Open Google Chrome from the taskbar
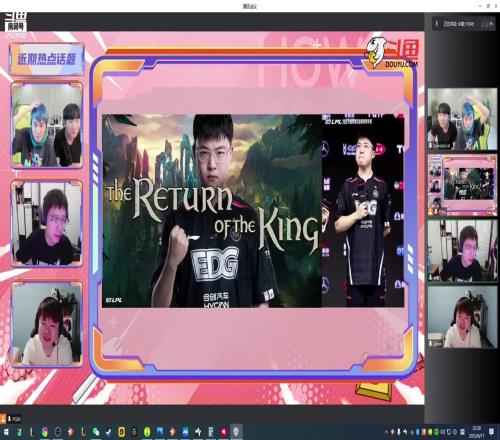500x440 pixels. 45,432
